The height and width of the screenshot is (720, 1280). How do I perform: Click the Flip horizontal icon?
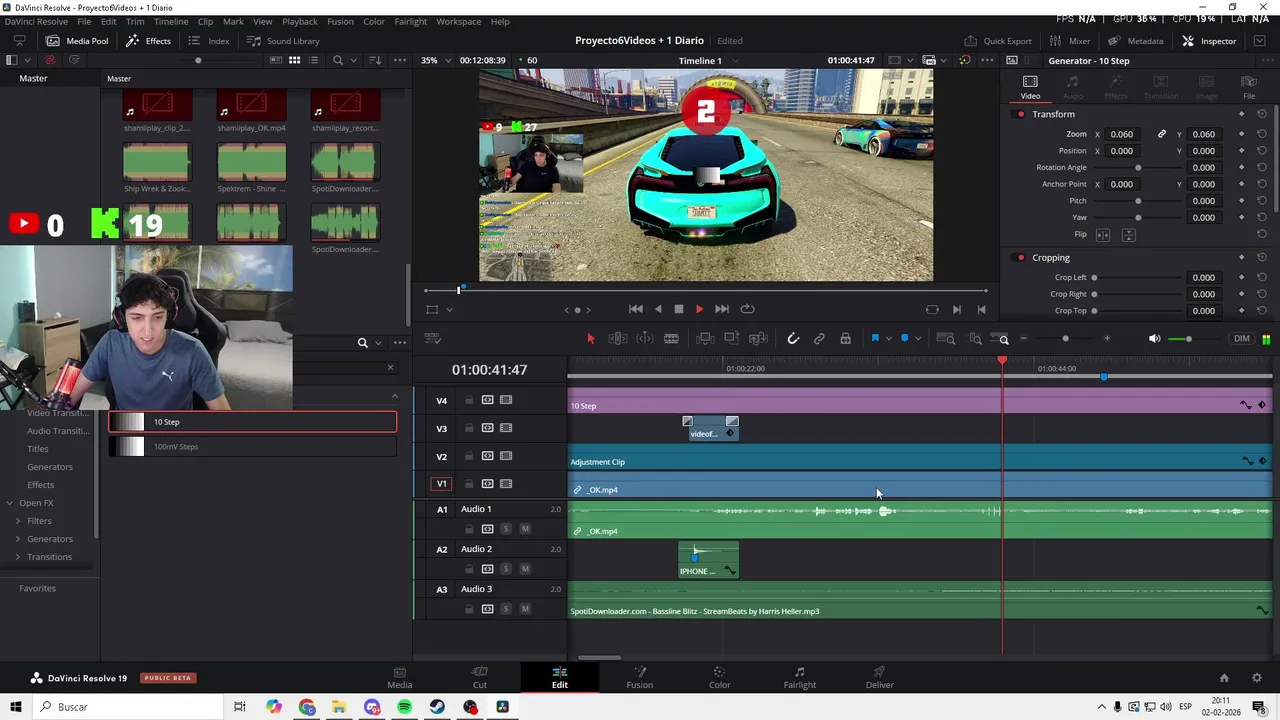[1102, 234]
